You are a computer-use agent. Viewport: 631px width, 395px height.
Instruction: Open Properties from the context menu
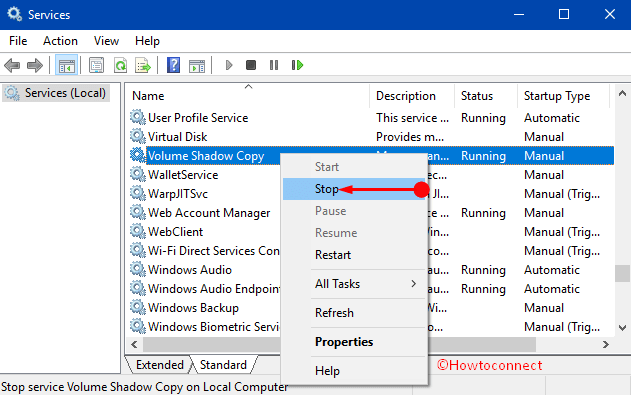pyautogui.click(x=354, y=342)
